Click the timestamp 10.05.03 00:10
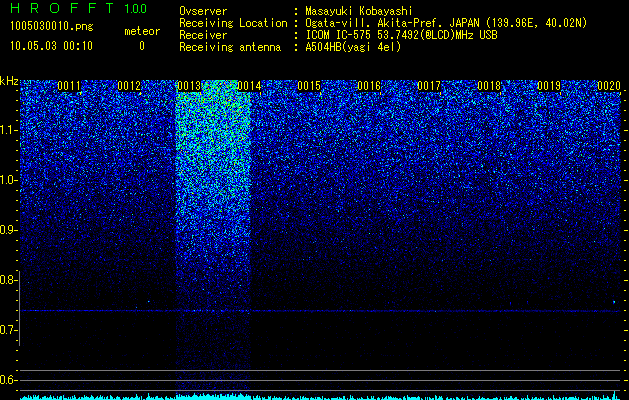Screen dimensions: 629x400 (51, 46)
